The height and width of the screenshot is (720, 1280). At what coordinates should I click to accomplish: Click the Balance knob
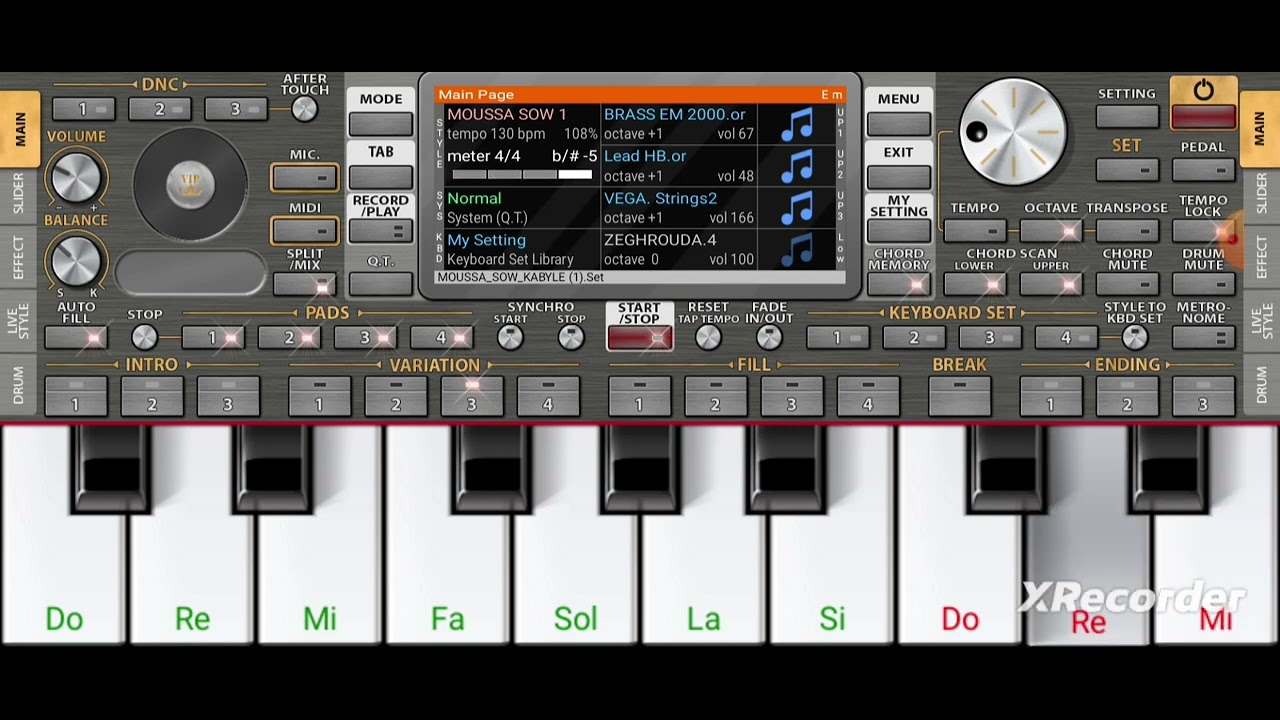[75, 262]
